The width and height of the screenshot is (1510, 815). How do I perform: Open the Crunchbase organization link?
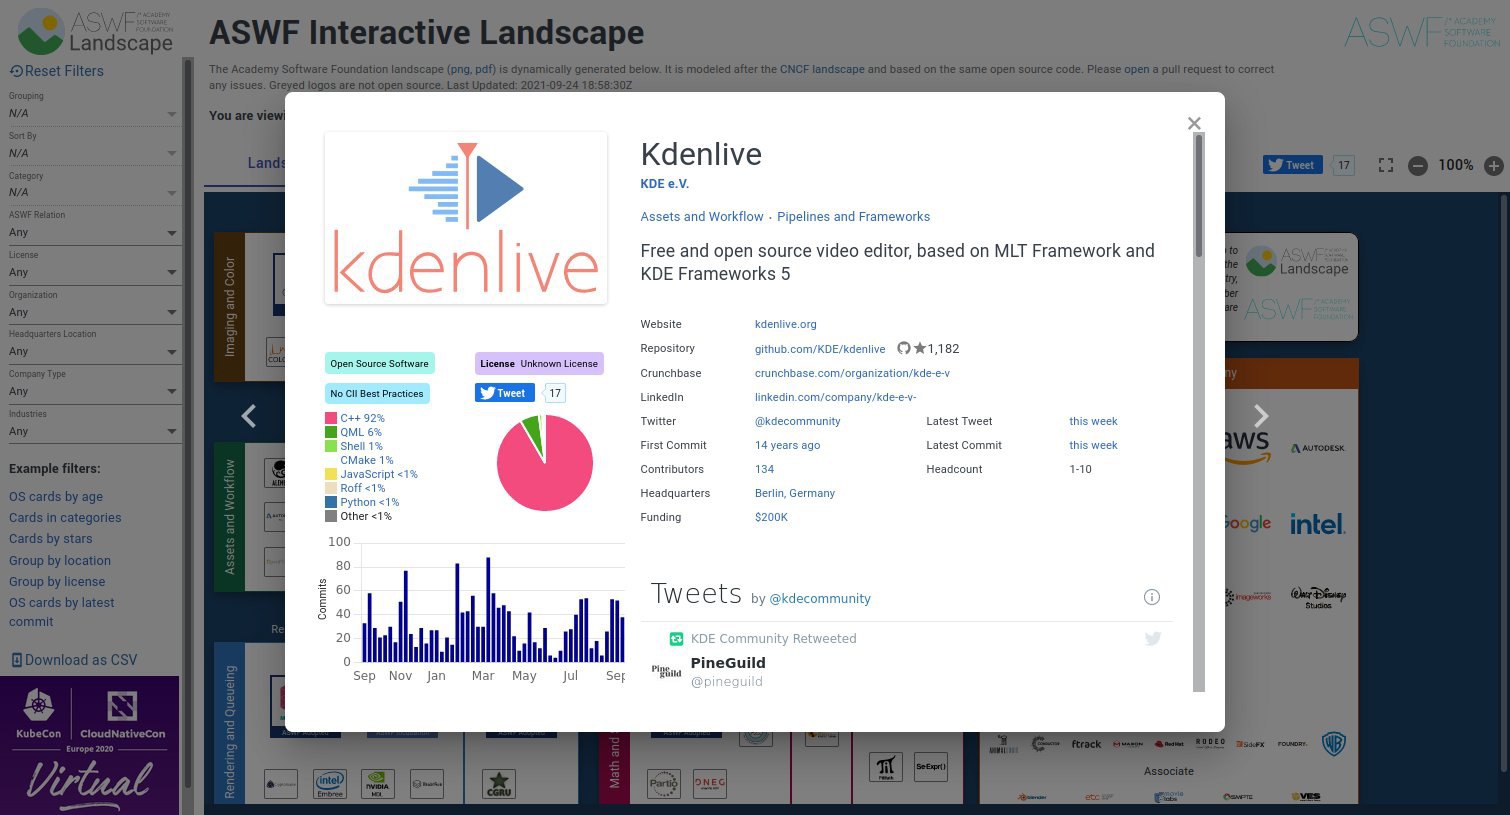coord(852,373)
